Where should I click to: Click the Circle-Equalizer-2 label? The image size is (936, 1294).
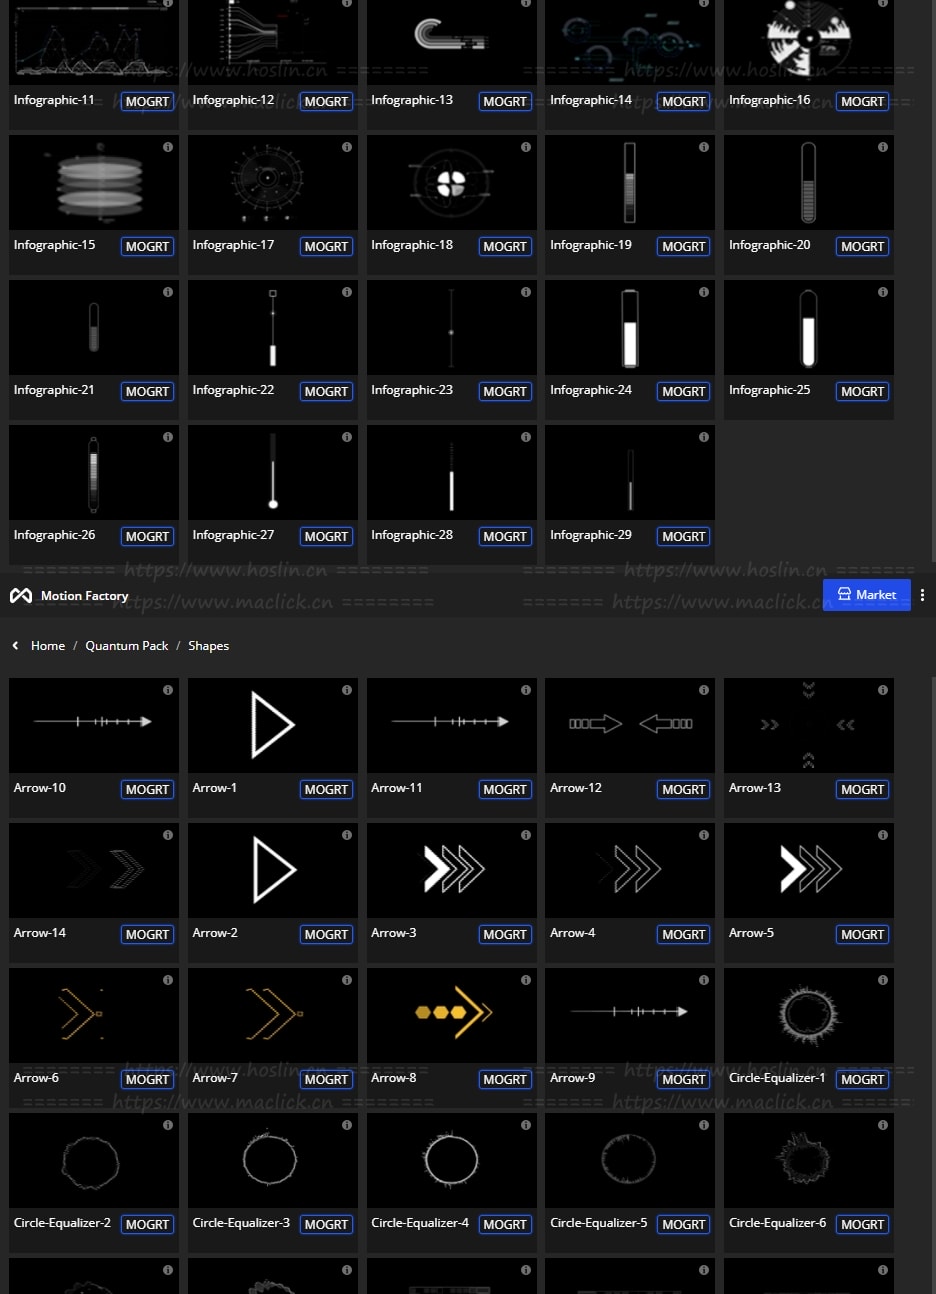click(62, 1223)
